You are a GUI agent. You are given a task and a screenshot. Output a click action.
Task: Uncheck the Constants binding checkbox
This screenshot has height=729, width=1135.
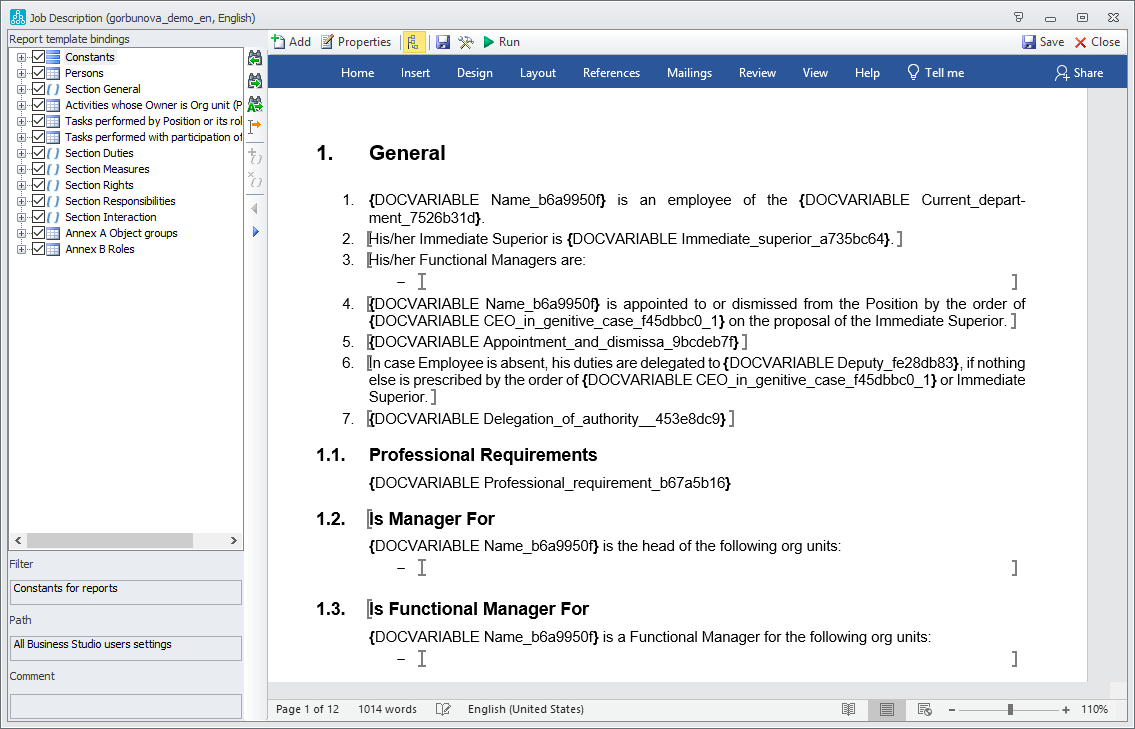[38, 57]
